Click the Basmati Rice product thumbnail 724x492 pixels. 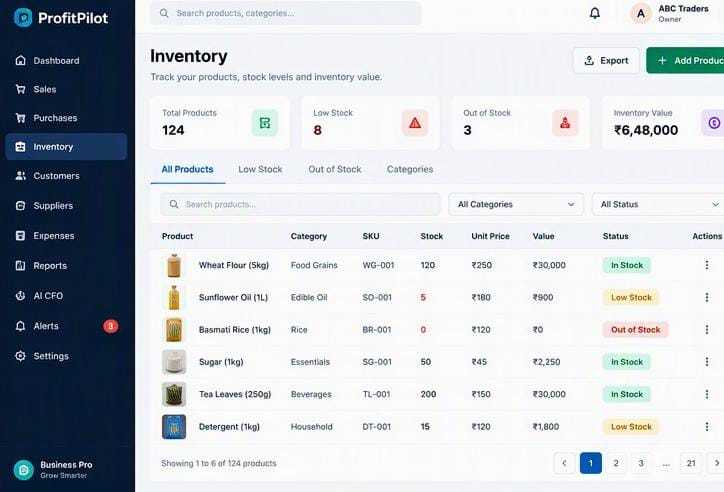(x=174, y=330)
